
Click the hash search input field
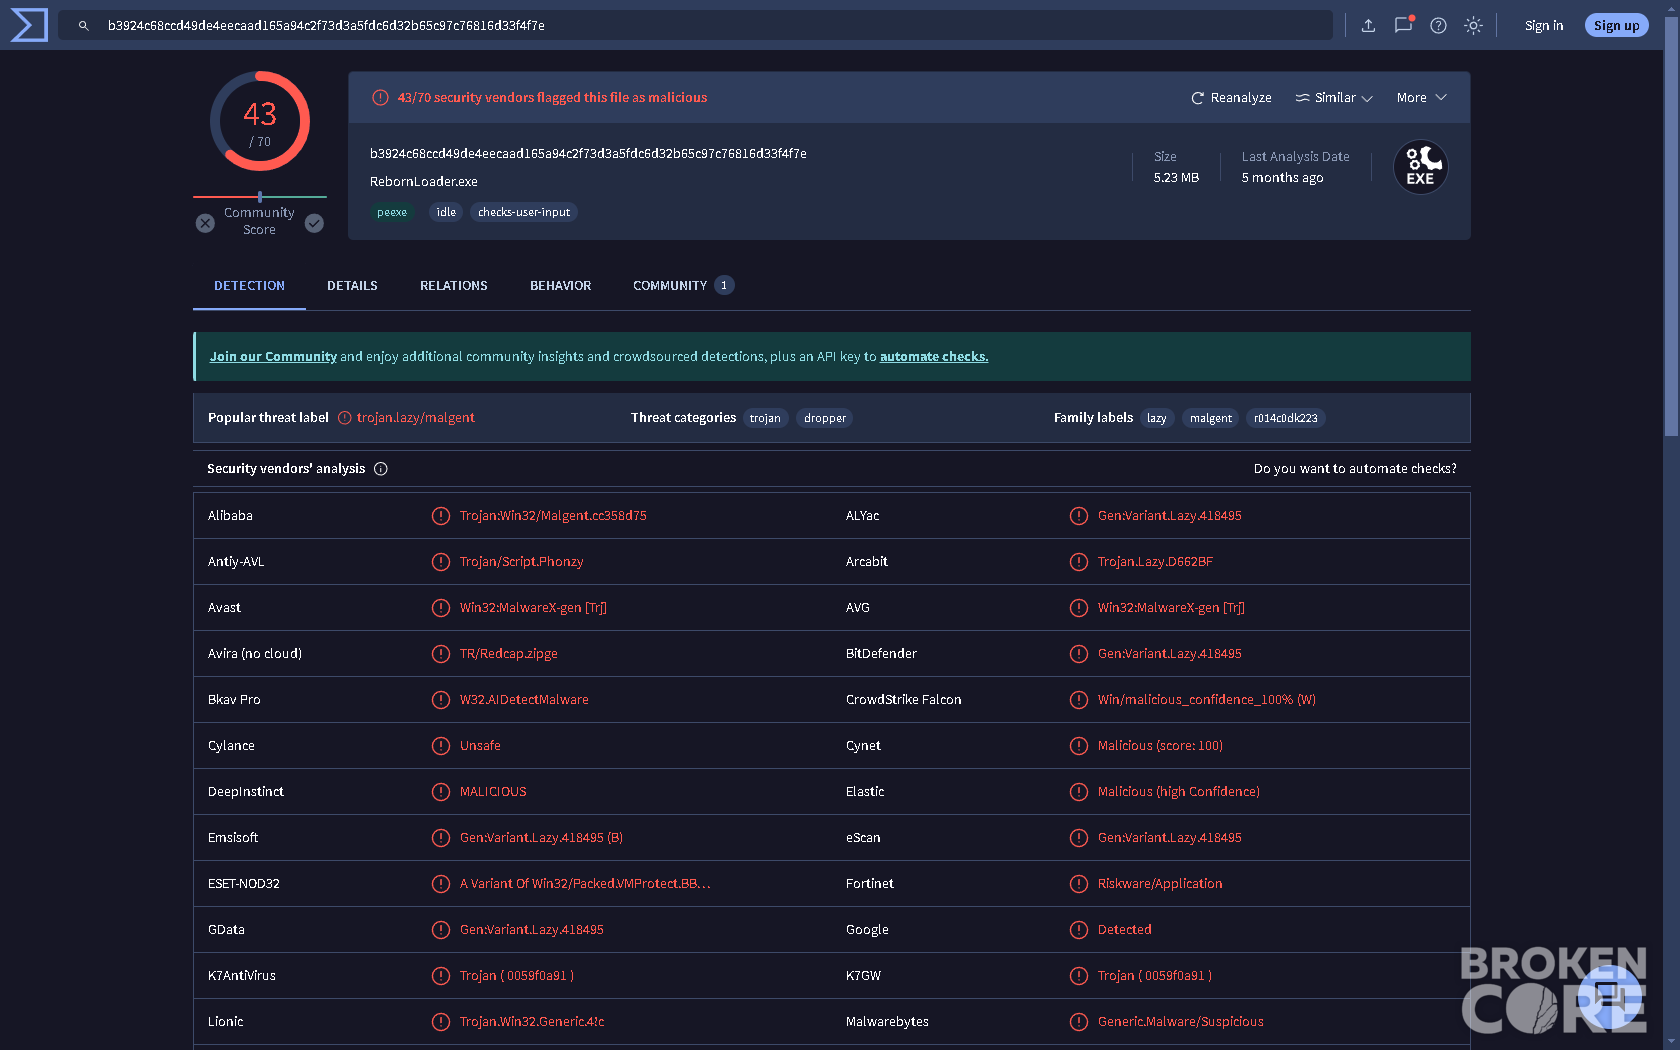pyautogui.click(x=695, y=26)
